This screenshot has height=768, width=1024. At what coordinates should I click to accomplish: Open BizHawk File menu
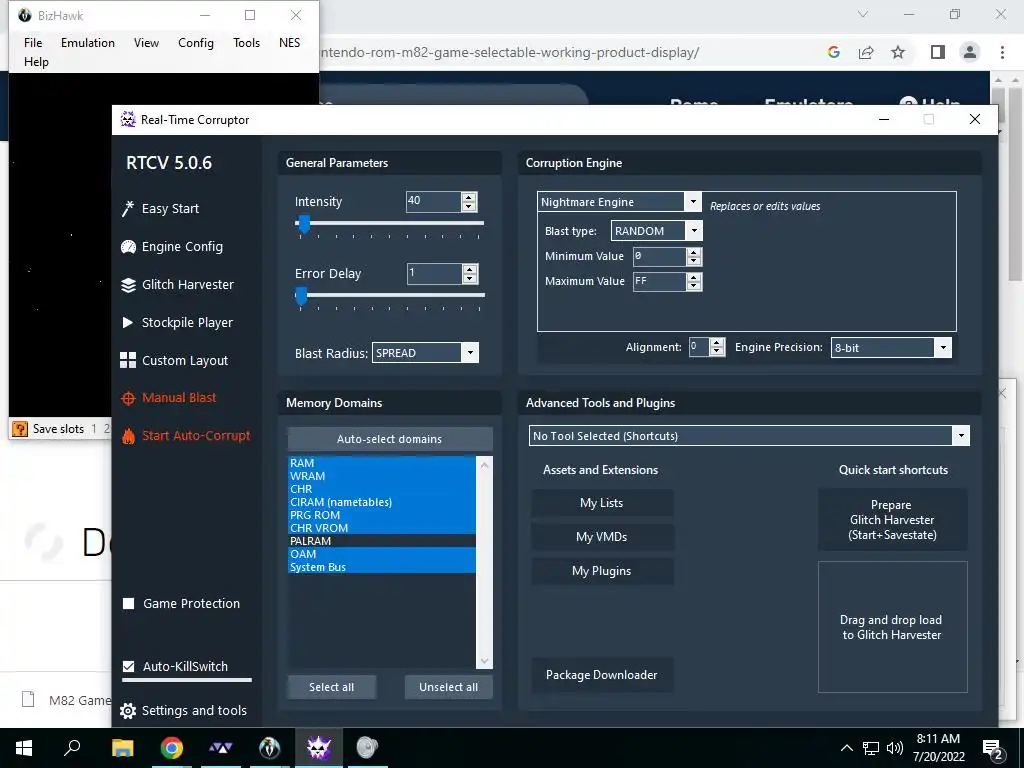[33, 42]
